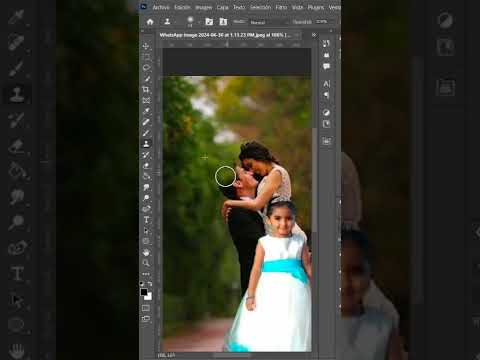Open the brush preset picker

[191, 21]
